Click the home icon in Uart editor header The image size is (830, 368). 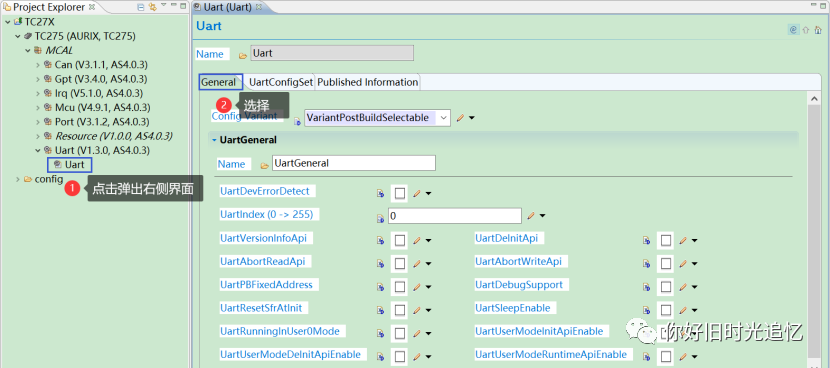pos(818,30)
